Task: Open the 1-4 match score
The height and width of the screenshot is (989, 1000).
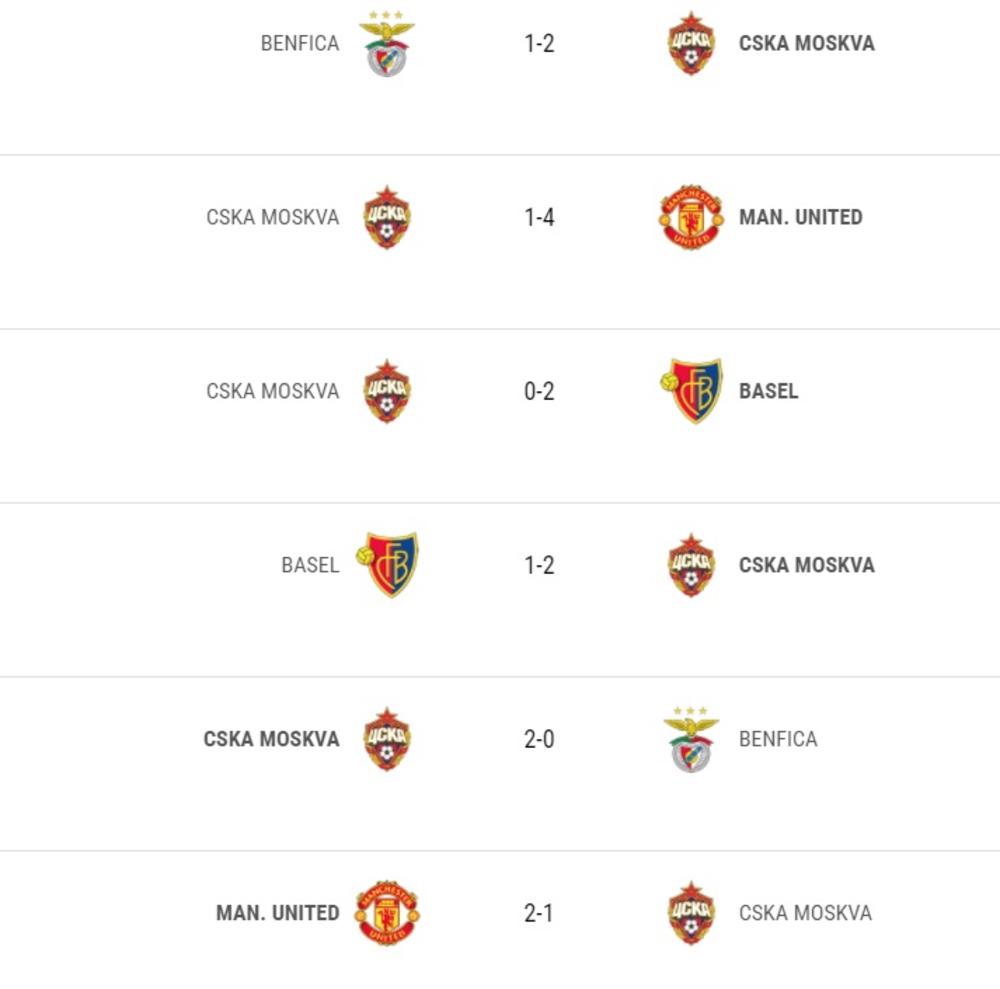Action: tap(539, 217)
